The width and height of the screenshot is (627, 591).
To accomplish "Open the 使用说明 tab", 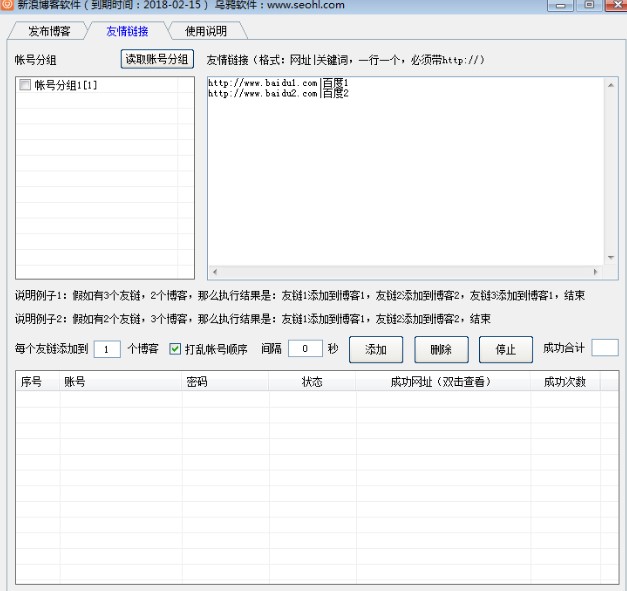I will [205, 31].
